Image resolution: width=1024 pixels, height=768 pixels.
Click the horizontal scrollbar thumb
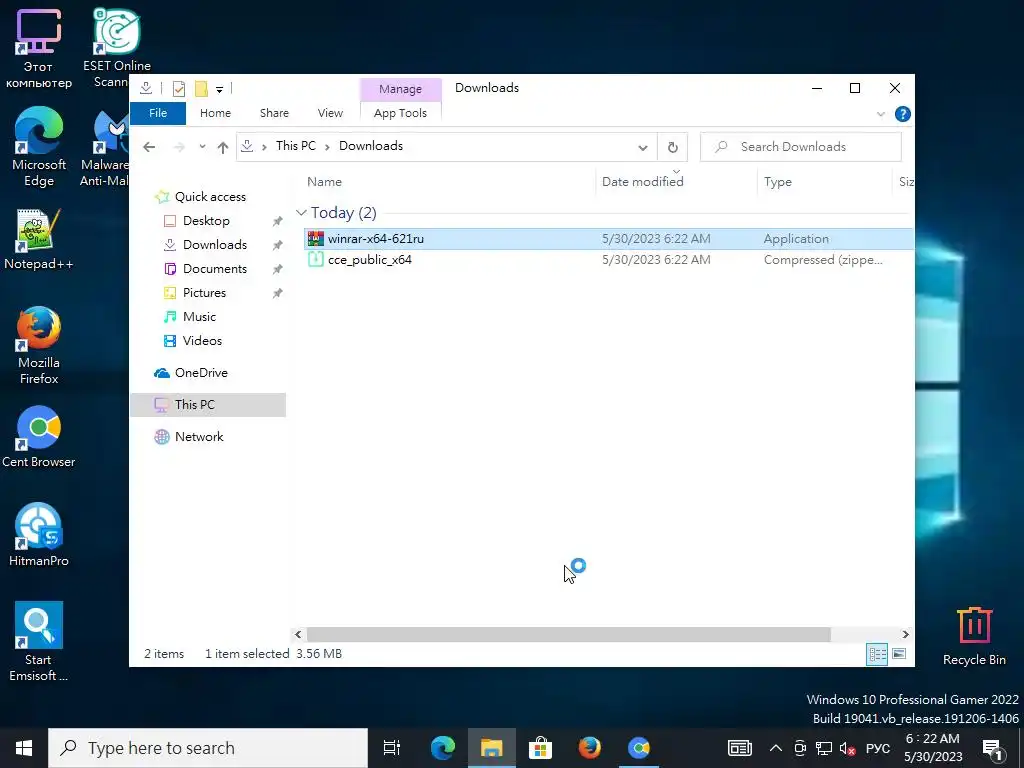pyautogui.click(x=568, y=635)
